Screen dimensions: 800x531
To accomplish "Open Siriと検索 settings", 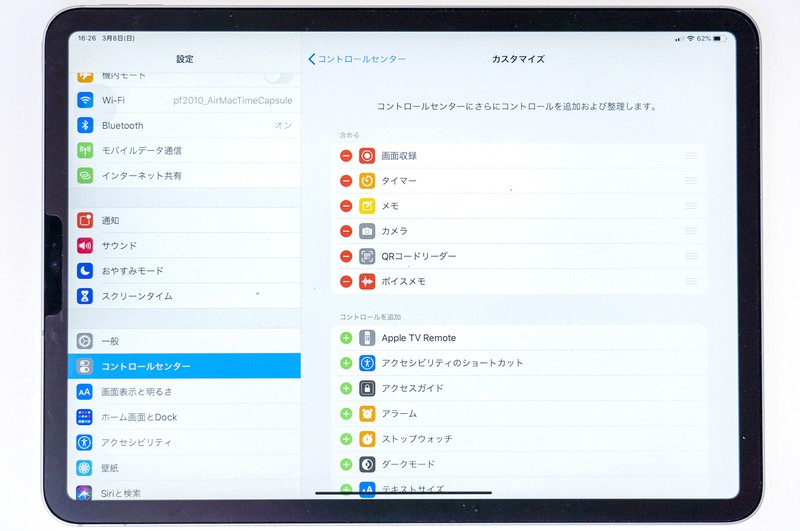I will [184, 491].
